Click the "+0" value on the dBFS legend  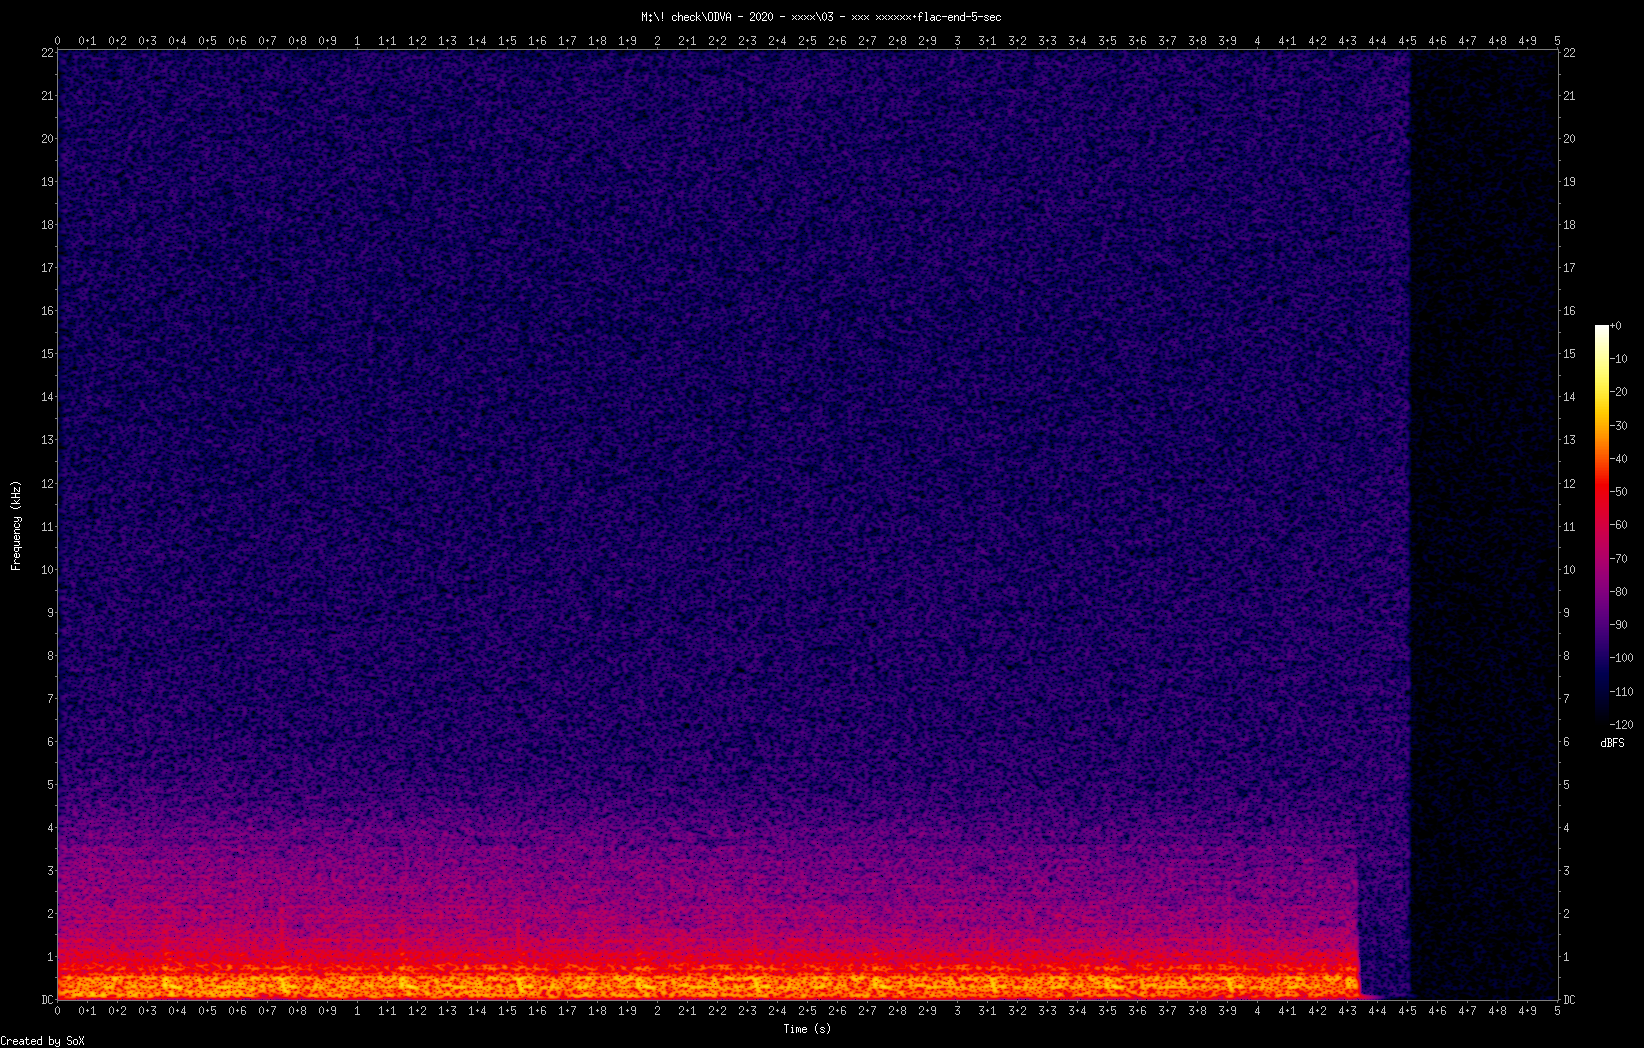coord(1616,326)
